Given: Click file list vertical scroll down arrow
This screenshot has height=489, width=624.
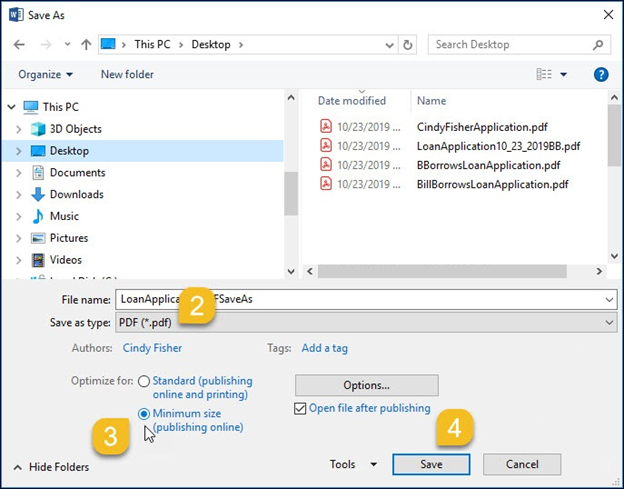Looking at the screenshot, I should [x=614, y=256].
